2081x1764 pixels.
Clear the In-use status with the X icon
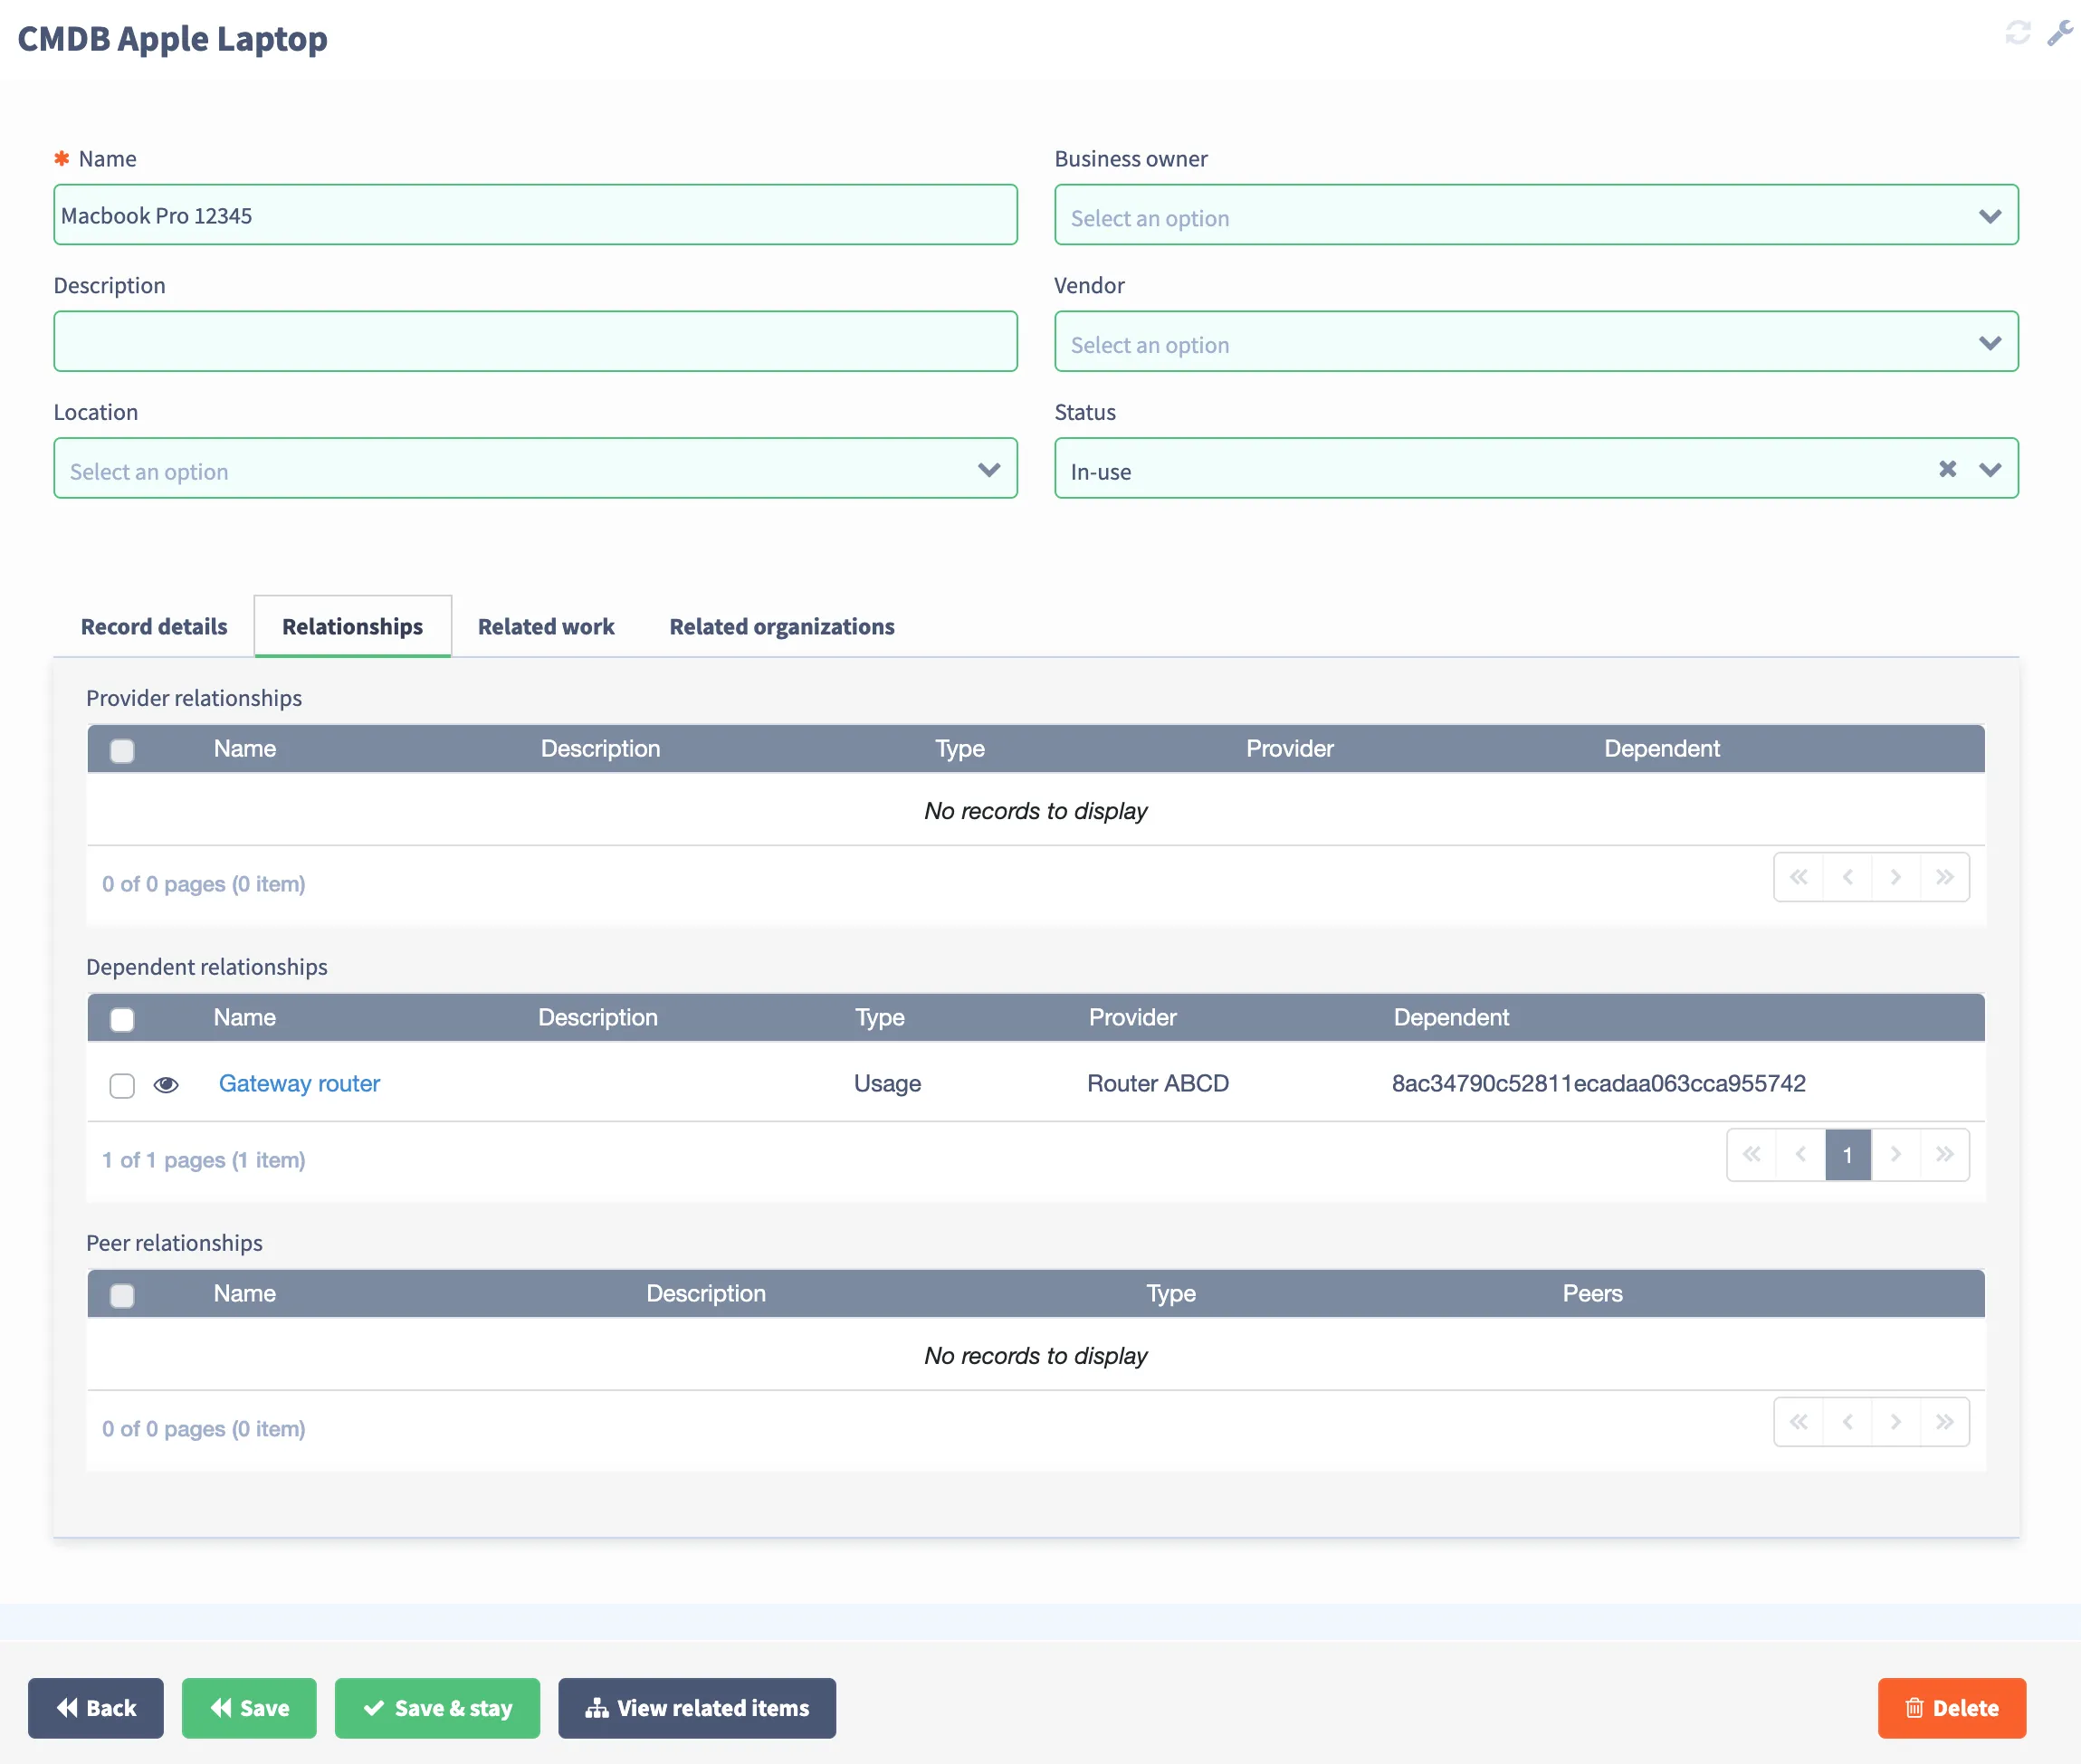1947,469
